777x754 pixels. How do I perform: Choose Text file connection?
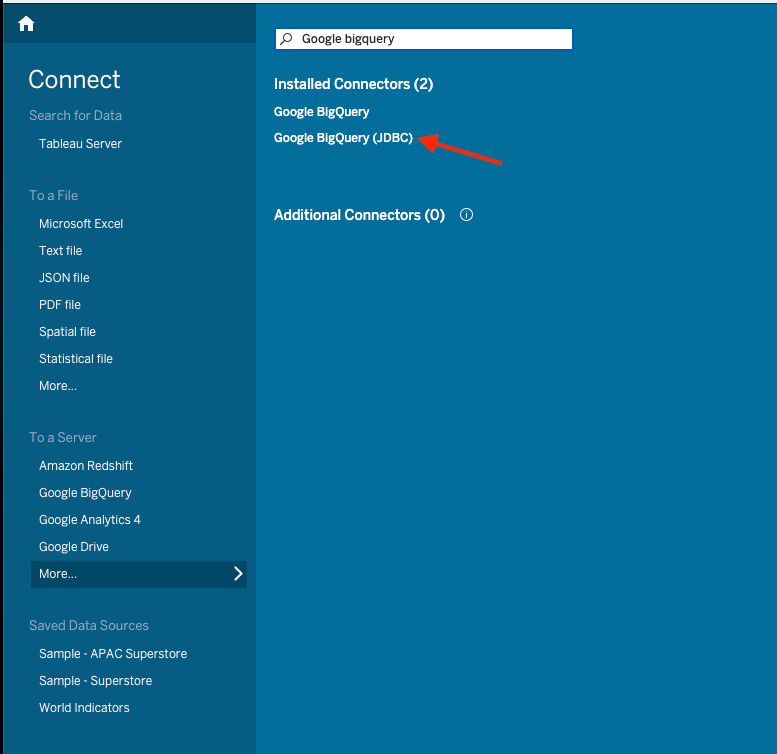click(x=60, y=251)
